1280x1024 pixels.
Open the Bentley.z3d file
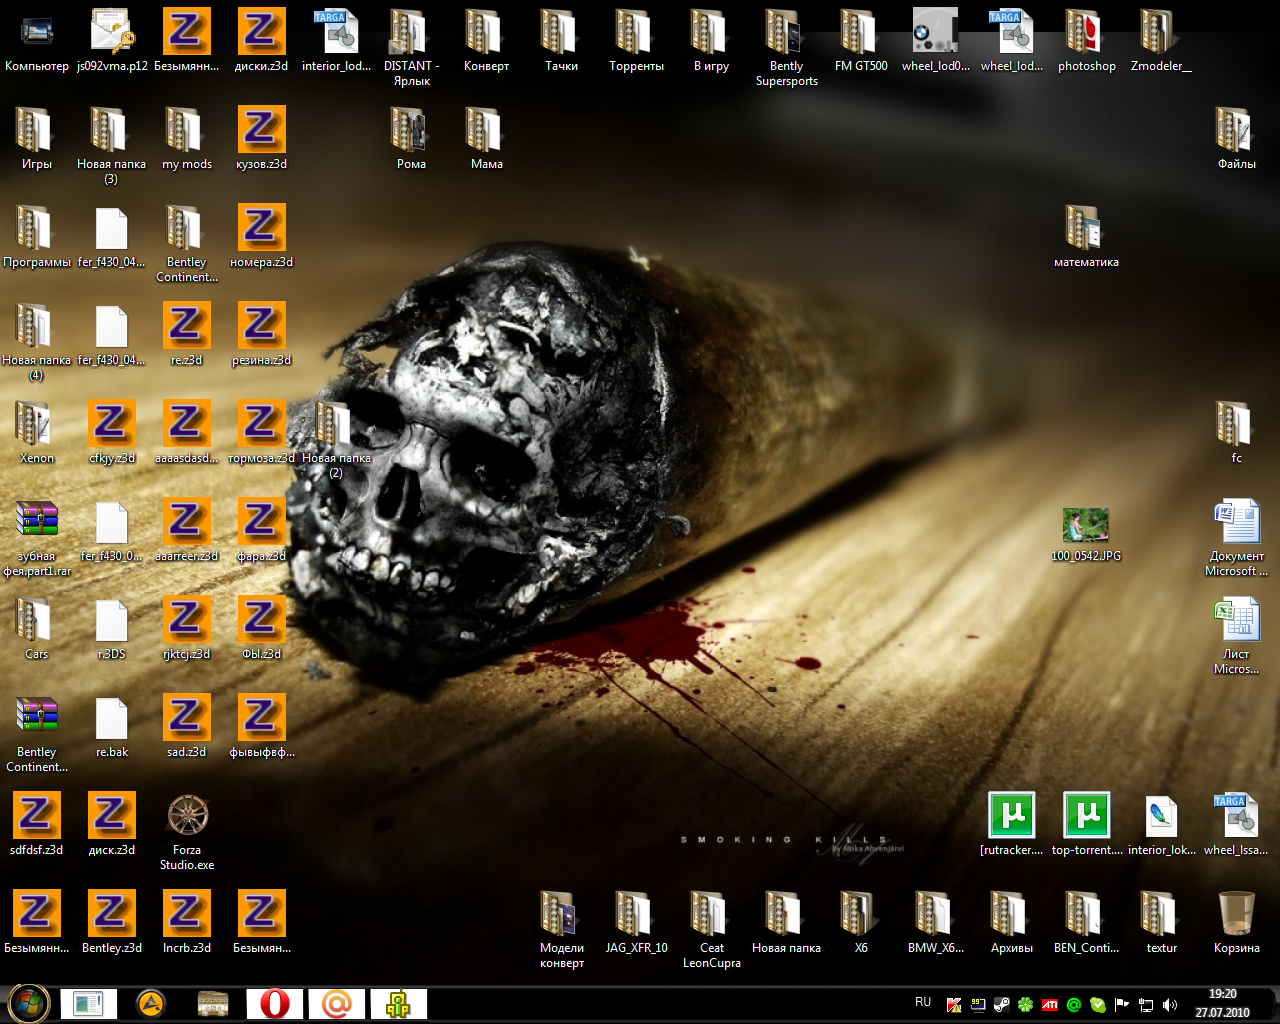112,924
